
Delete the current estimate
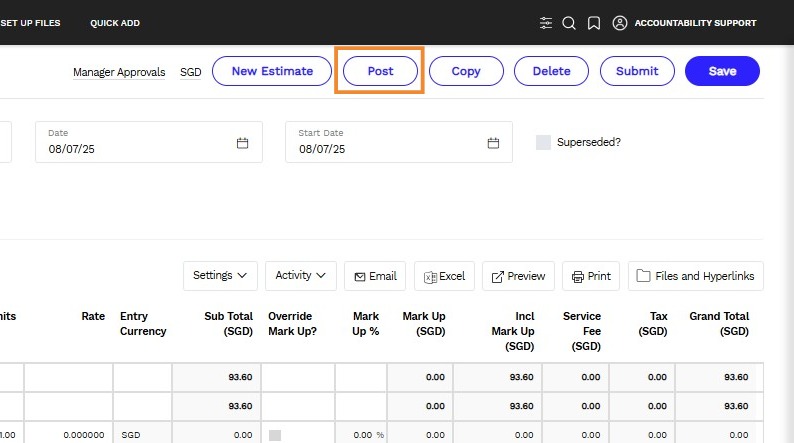[x=551, y=71]
